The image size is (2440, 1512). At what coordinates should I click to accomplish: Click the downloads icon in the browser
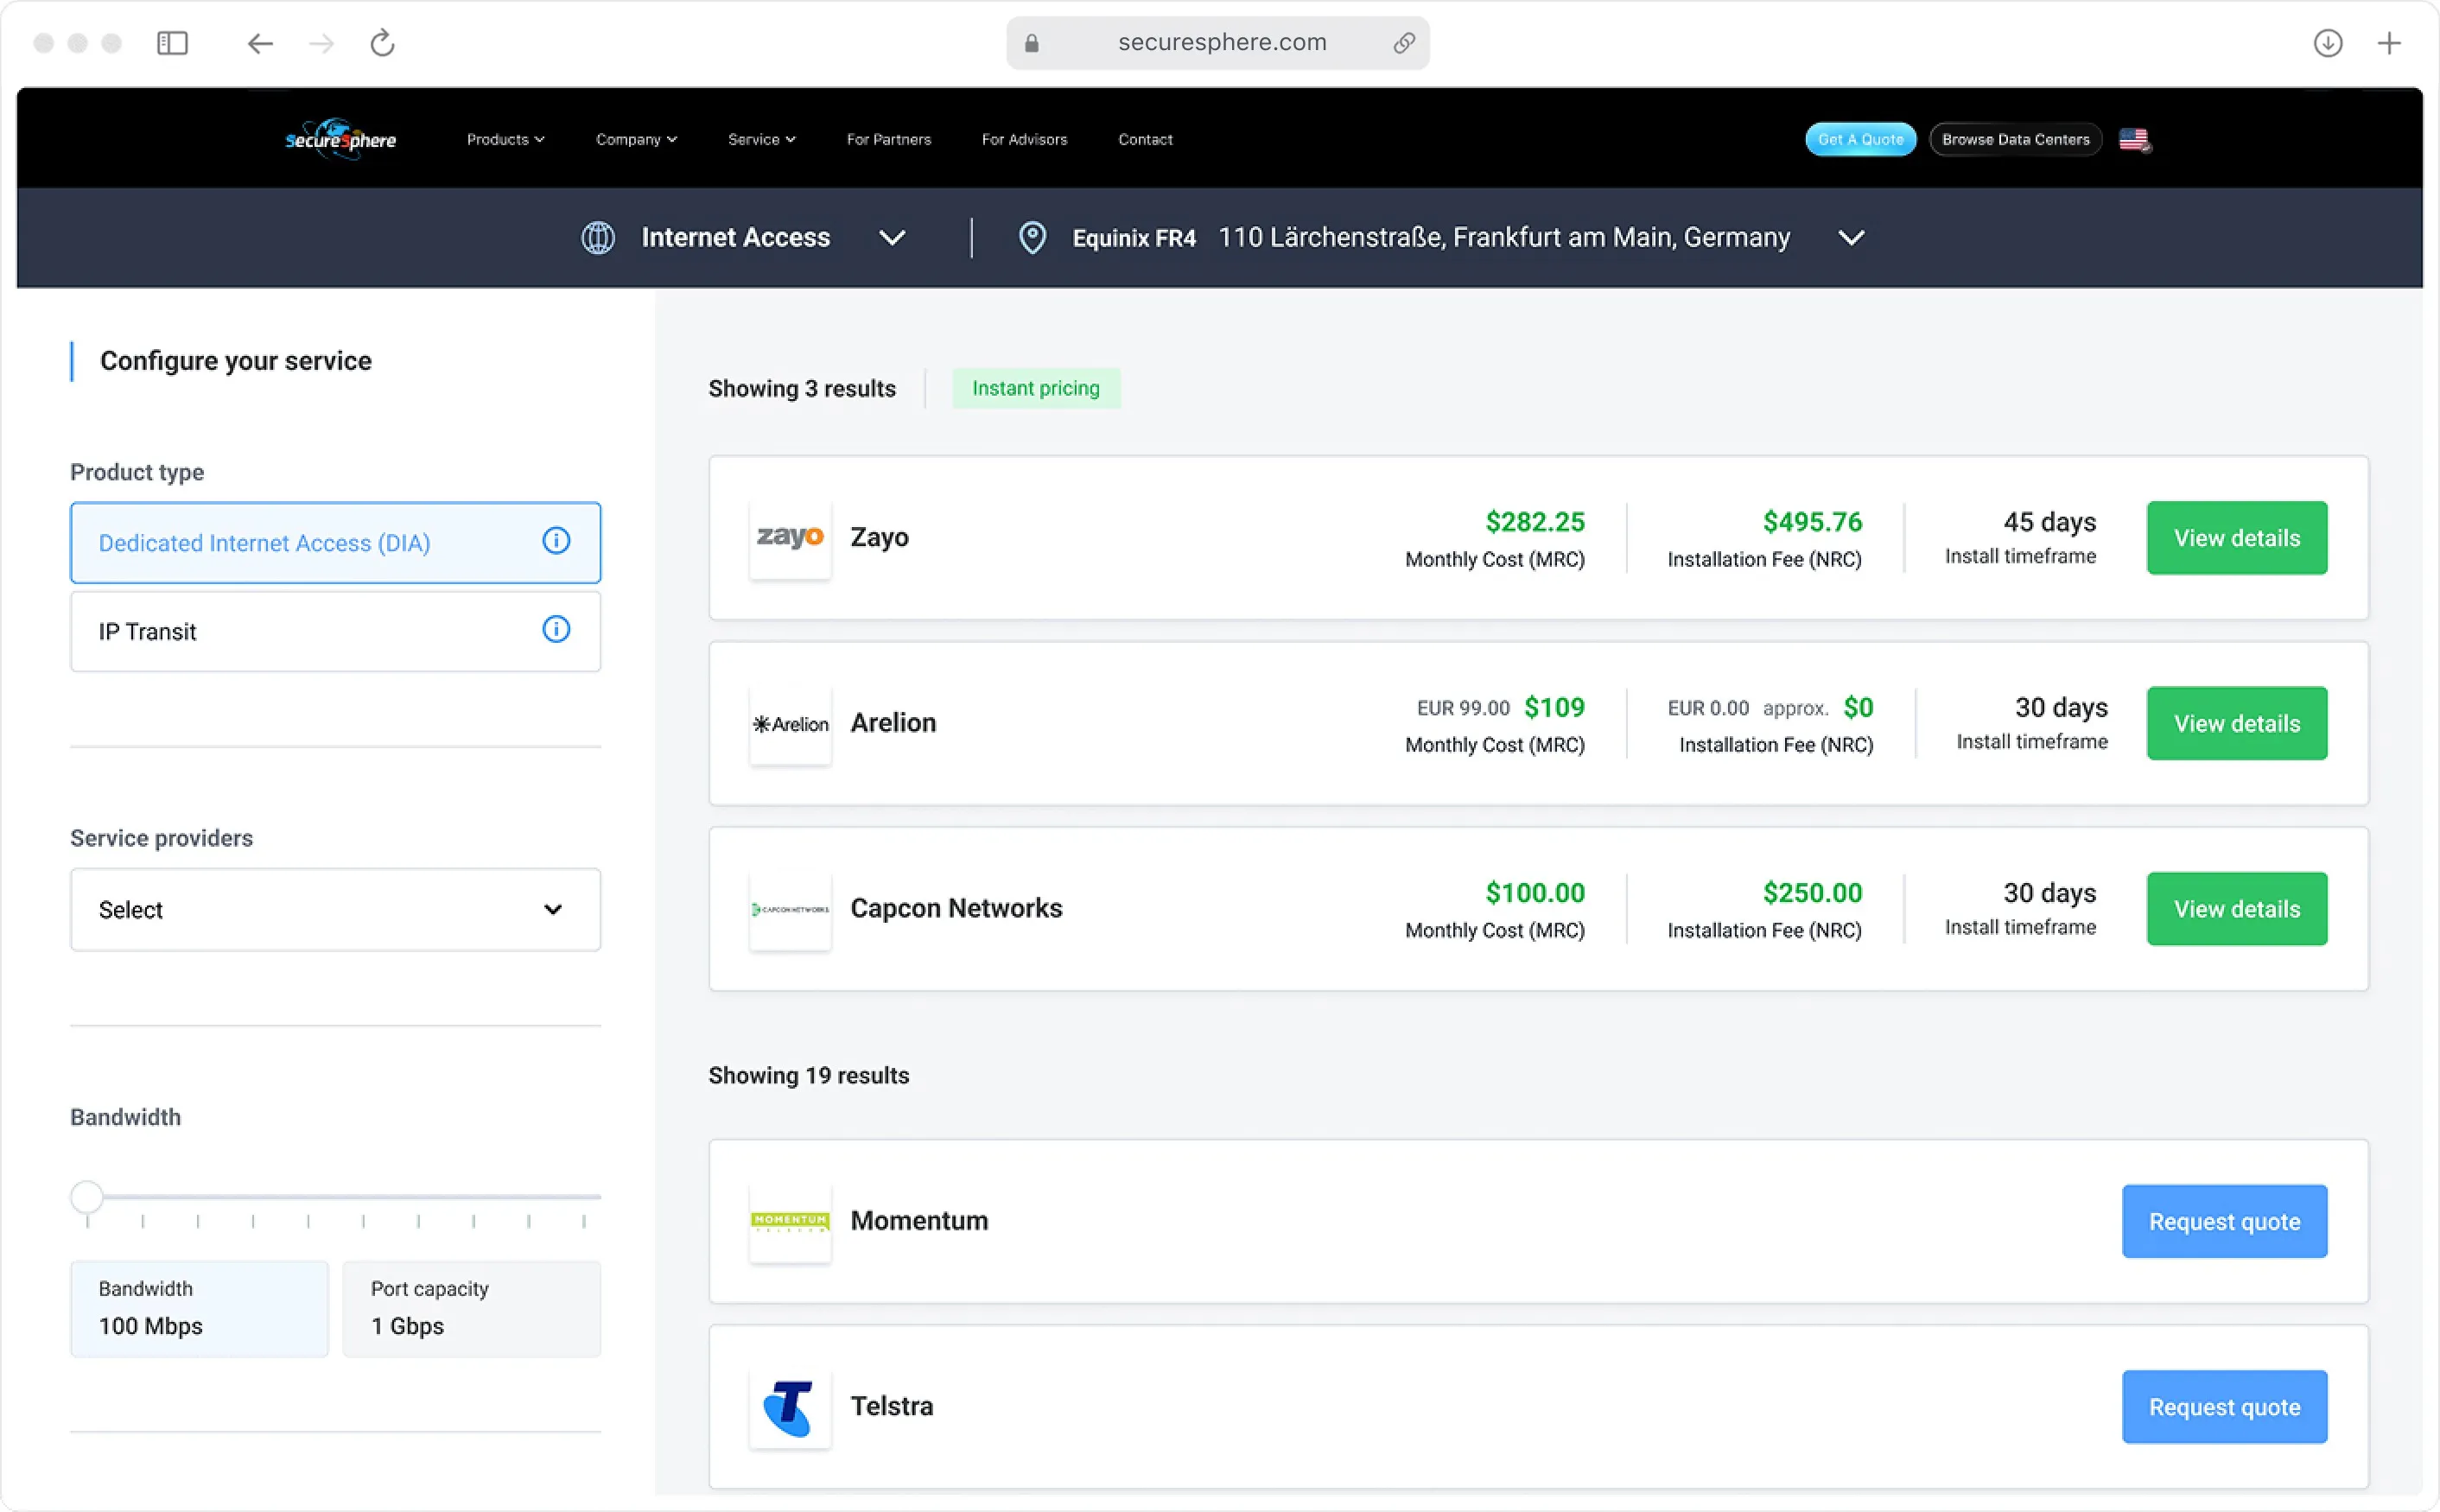[2327, 43]
